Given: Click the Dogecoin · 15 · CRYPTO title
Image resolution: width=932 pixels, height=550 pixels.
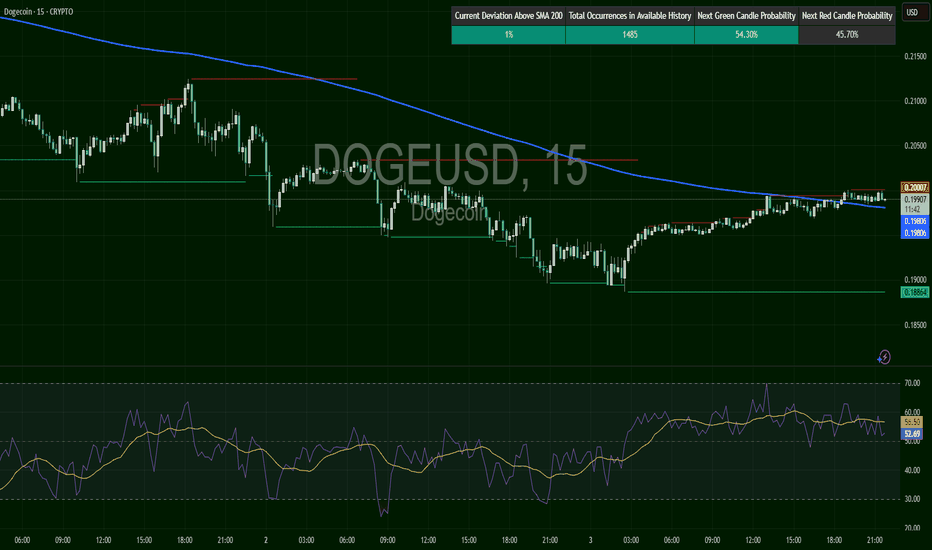Looking at the screenshot, I should pyautogui.click(x=39, y=11).
